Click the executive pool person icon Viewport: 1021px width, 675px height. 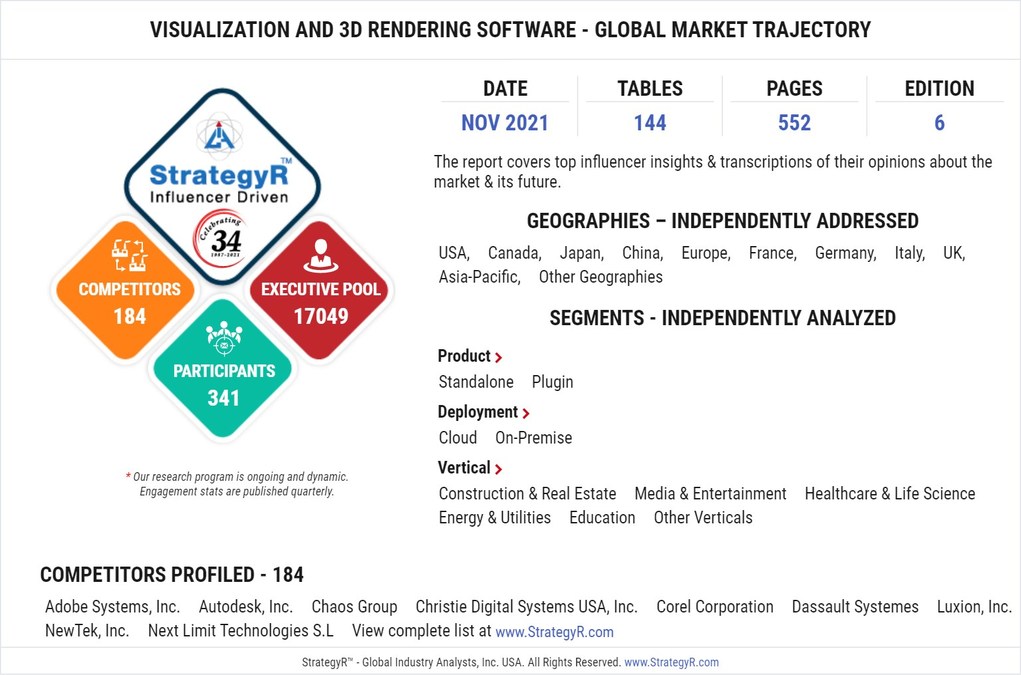coord(320,255)
